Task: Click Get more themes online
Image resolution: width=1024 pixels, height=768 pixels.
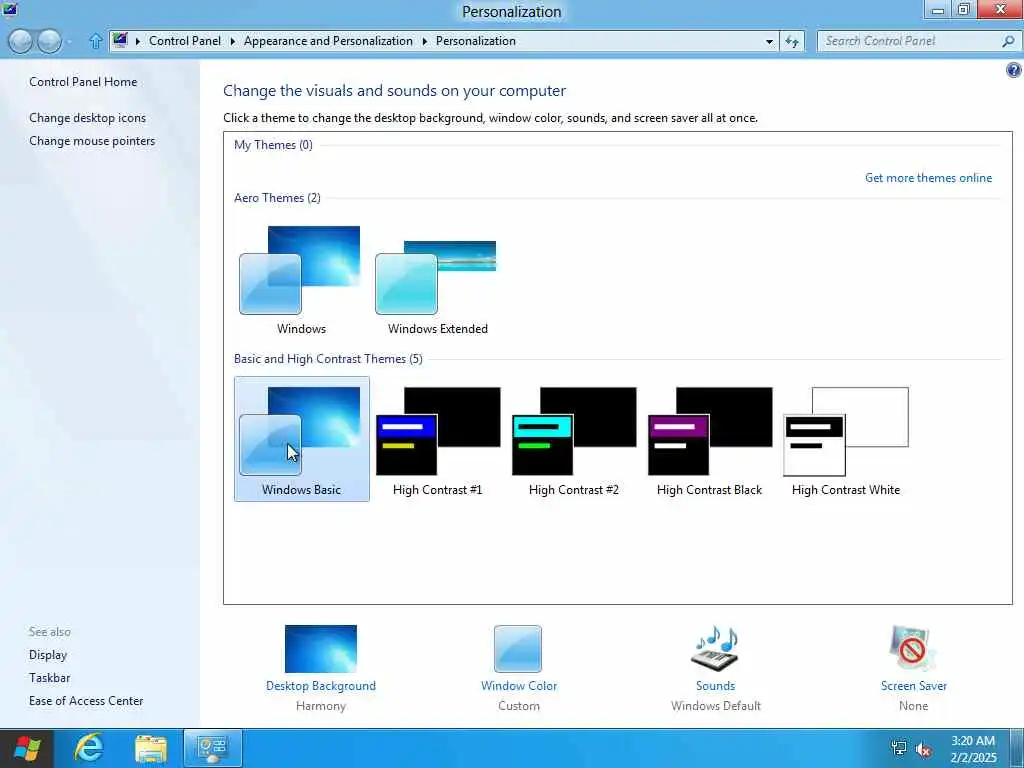Action: point(928,178)
